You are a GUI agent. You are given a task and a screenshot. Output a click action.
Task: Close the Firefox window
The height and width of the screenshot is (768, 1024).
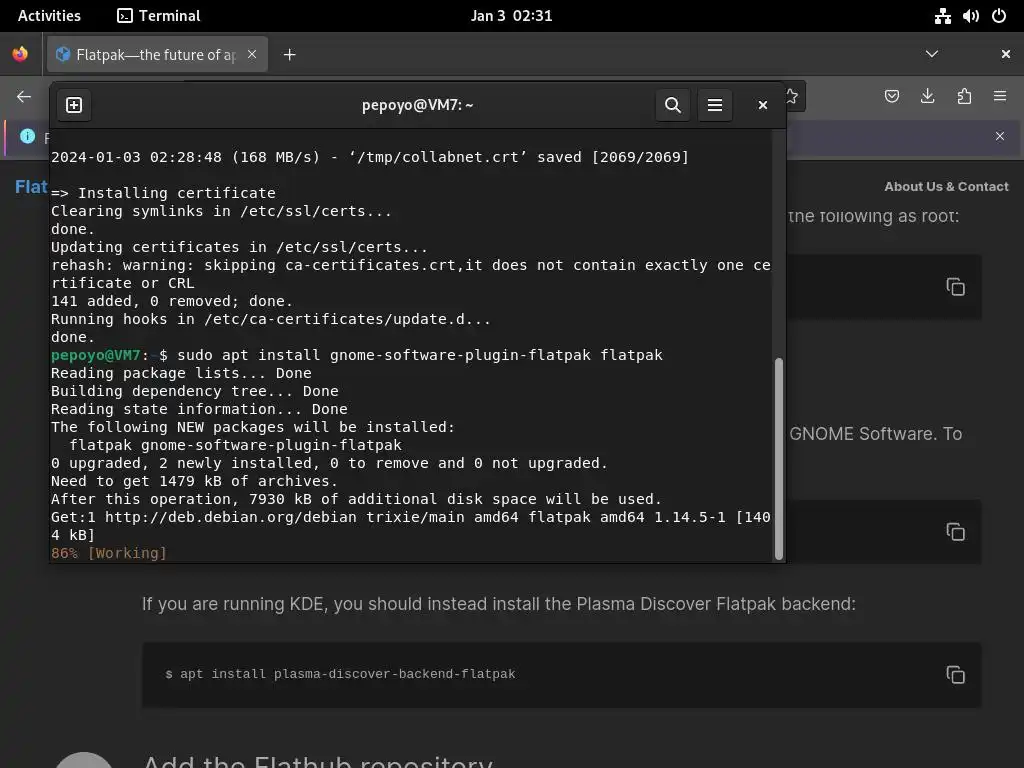1006,54
